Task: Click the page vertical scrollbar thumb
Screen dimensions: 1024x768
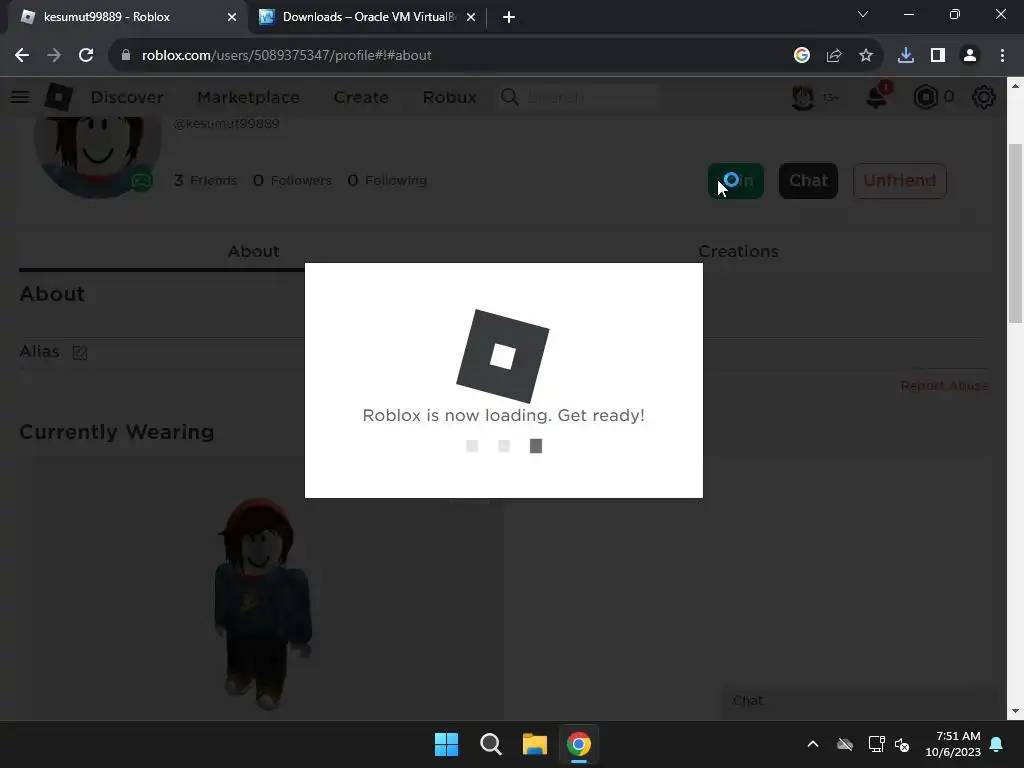Action: coord(1015,233)
